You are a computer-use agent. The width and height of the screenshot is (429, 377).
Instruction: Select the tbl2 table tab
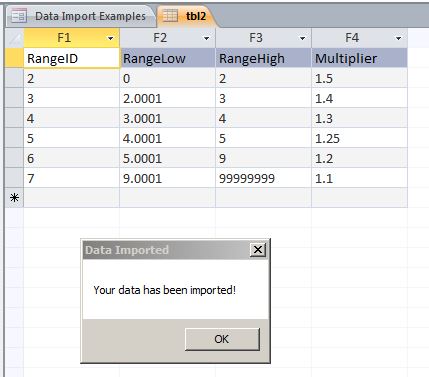[187, 16]
